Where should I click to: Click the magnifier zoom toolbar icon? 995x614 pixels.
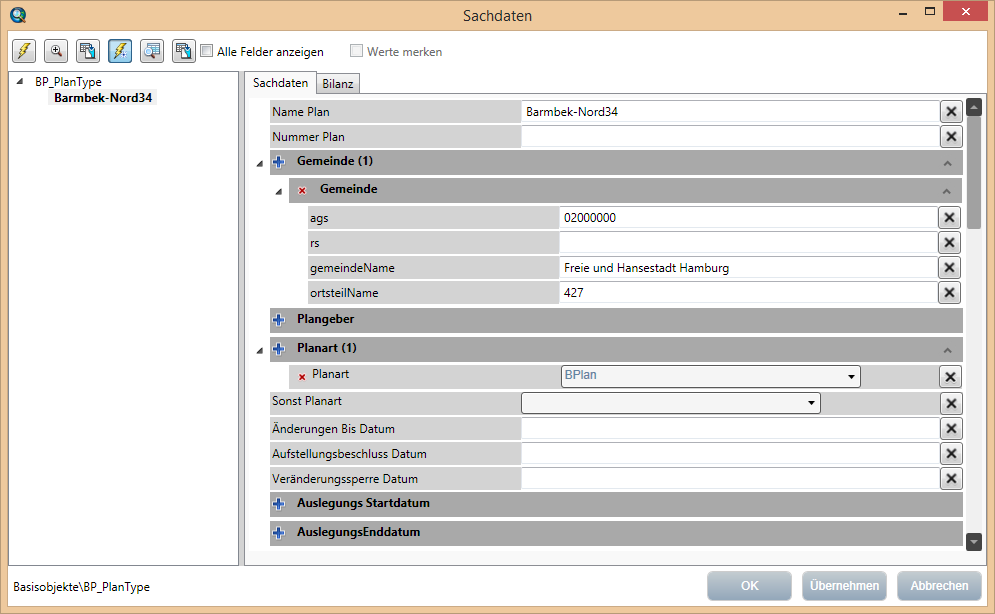point(56,51)
